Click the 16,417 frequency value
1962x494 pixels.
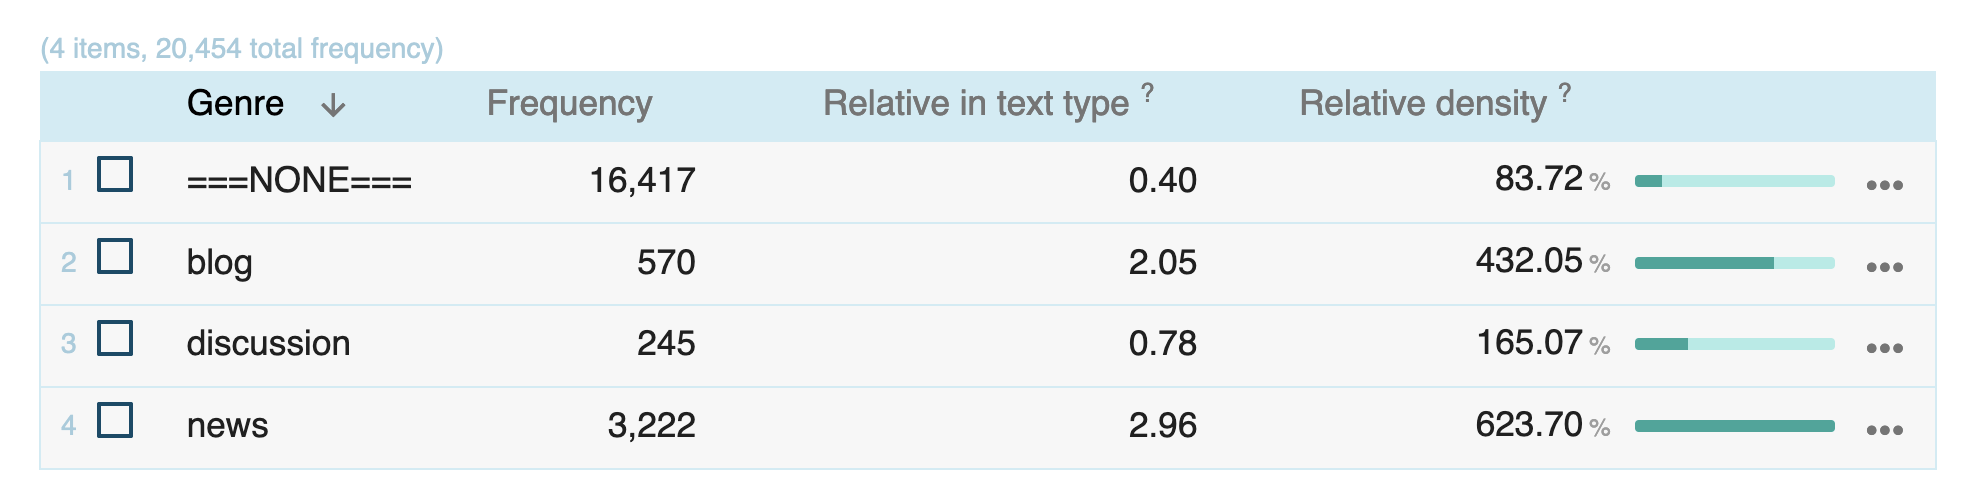642,180
